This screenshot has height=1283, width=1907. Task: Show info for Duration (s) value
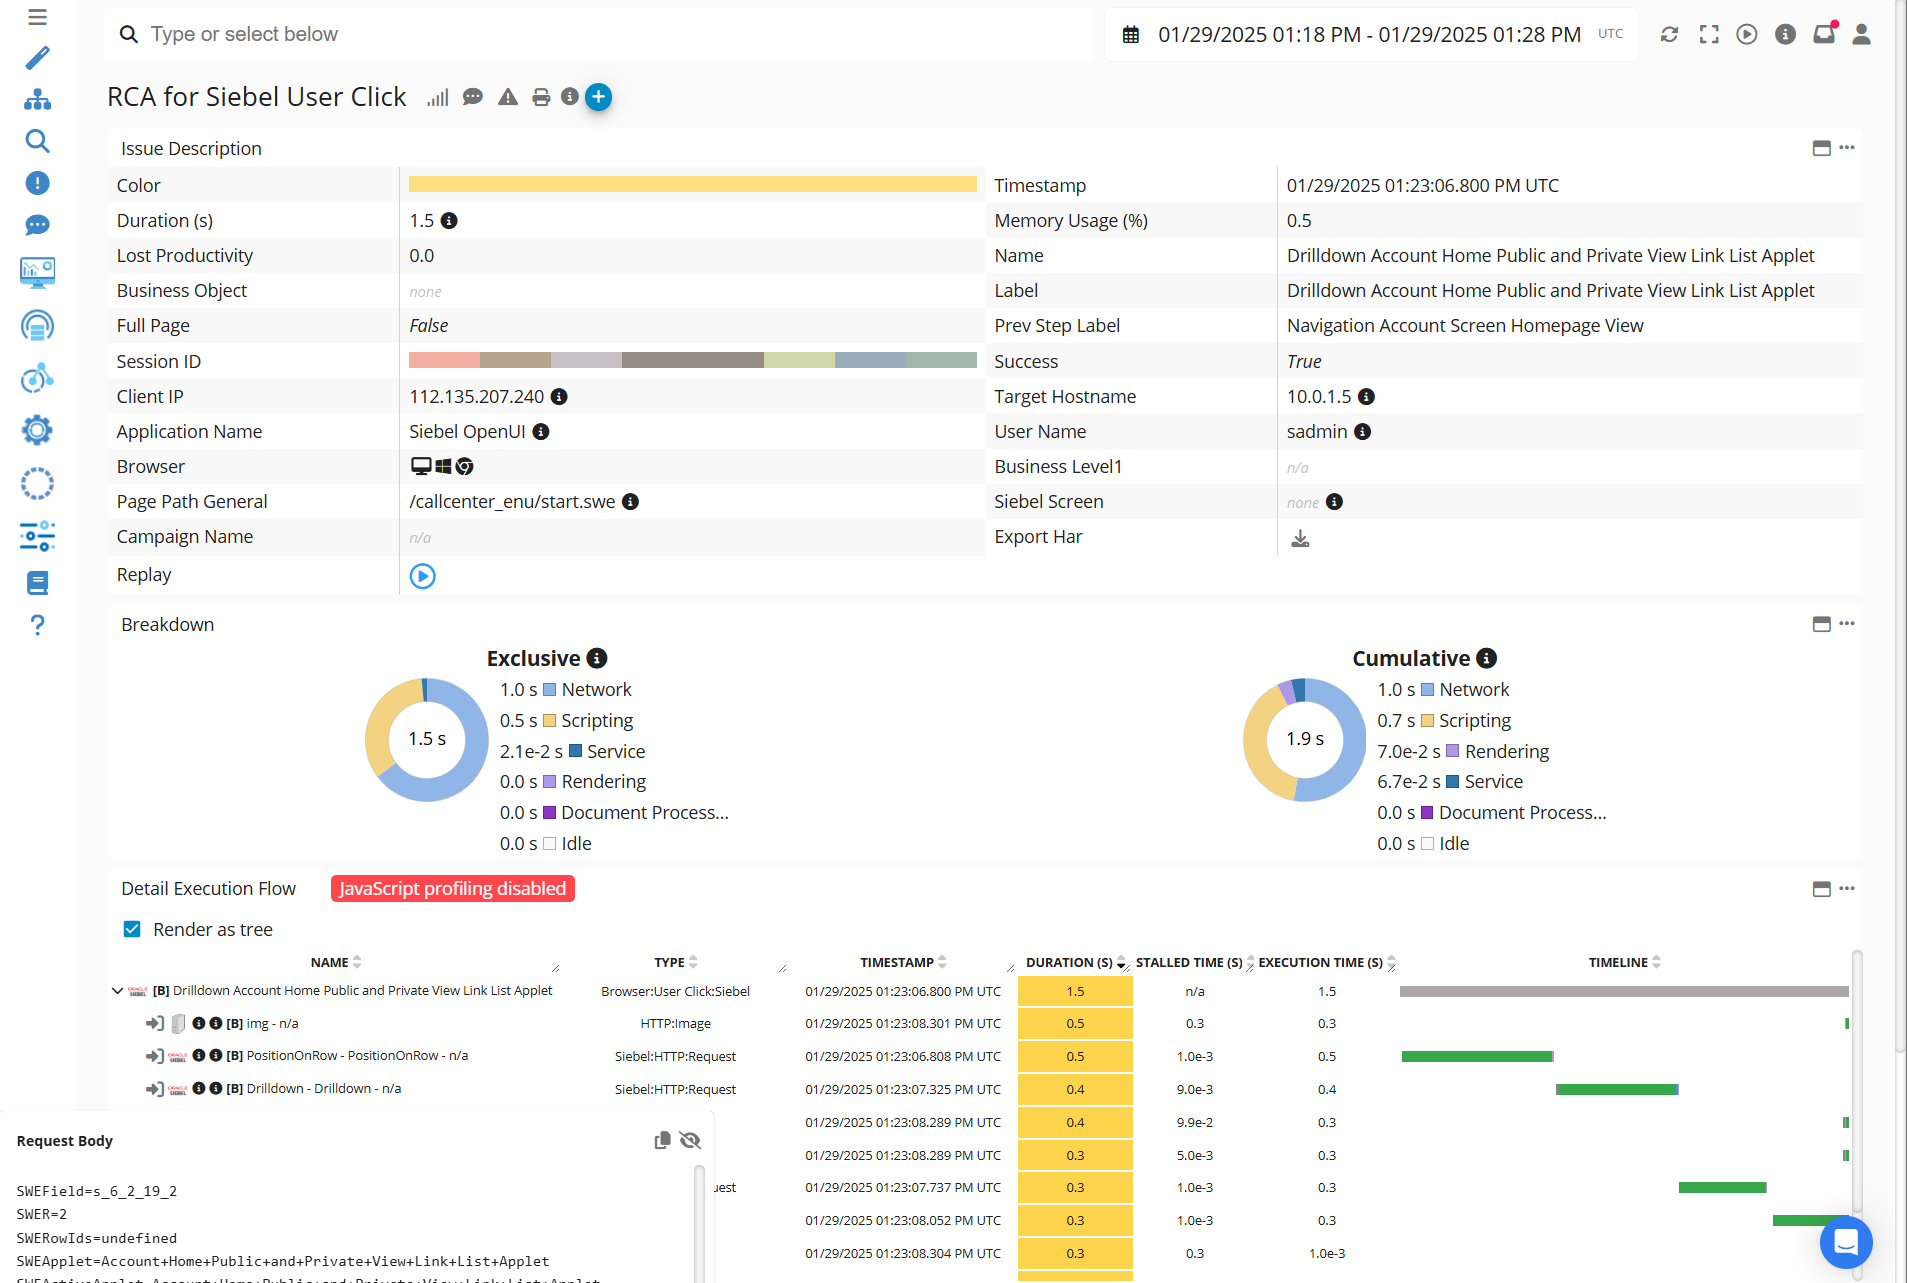coord(450,221)
